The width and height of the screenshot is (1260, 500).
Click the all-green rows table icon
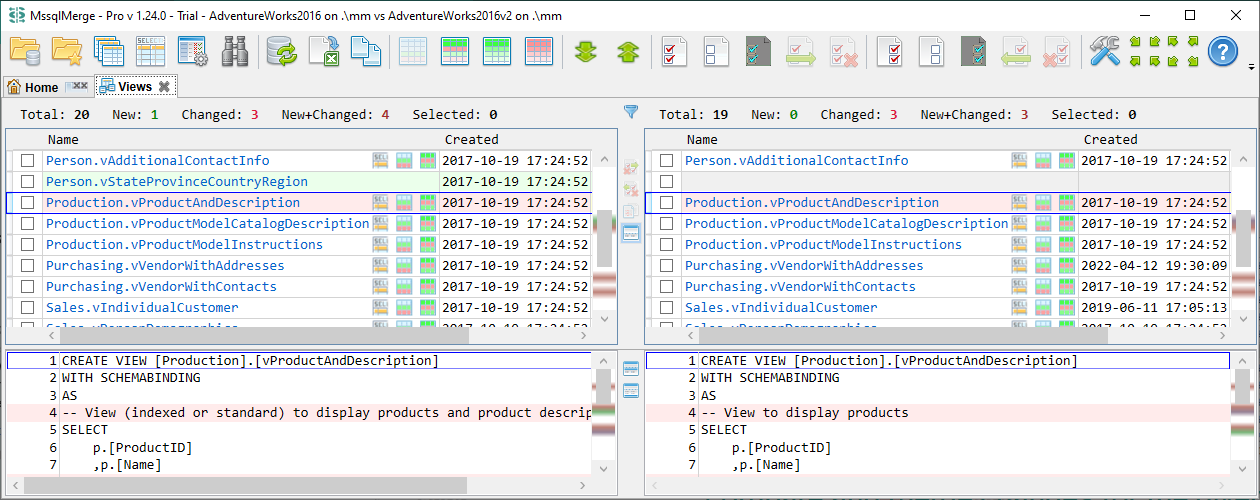pos(498,51)
